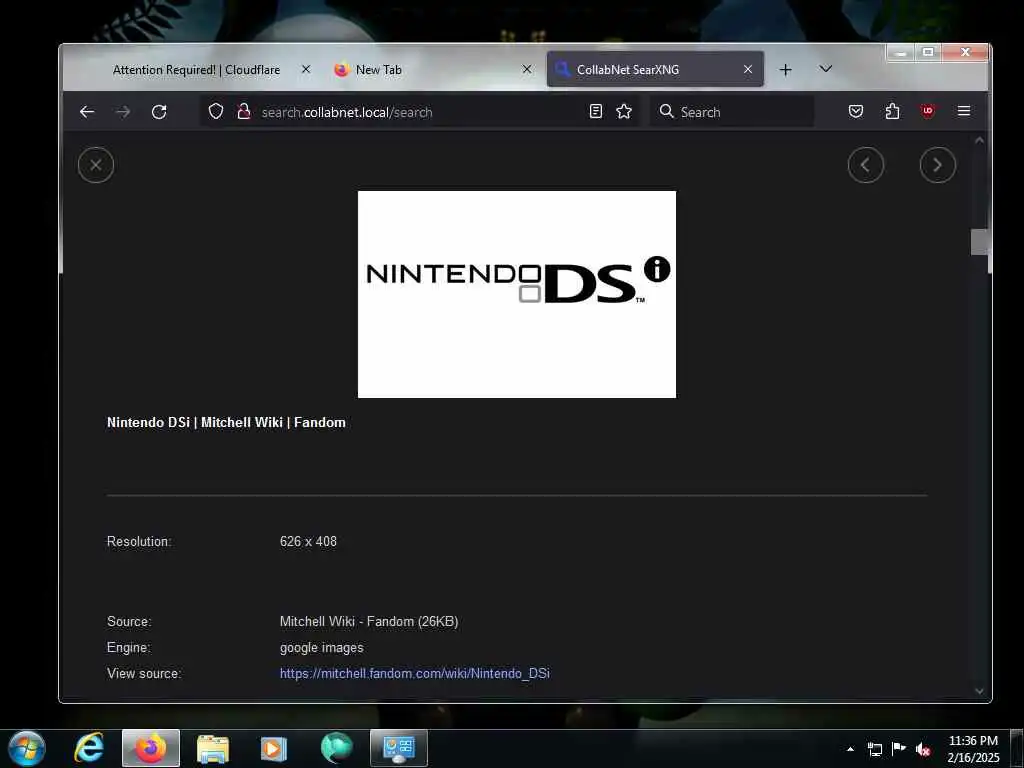Viewport: 1024px width, 768px height.
Task: Open the mitchell.fandom.com Nintendo_DSi link
Action: click(415, 673)
